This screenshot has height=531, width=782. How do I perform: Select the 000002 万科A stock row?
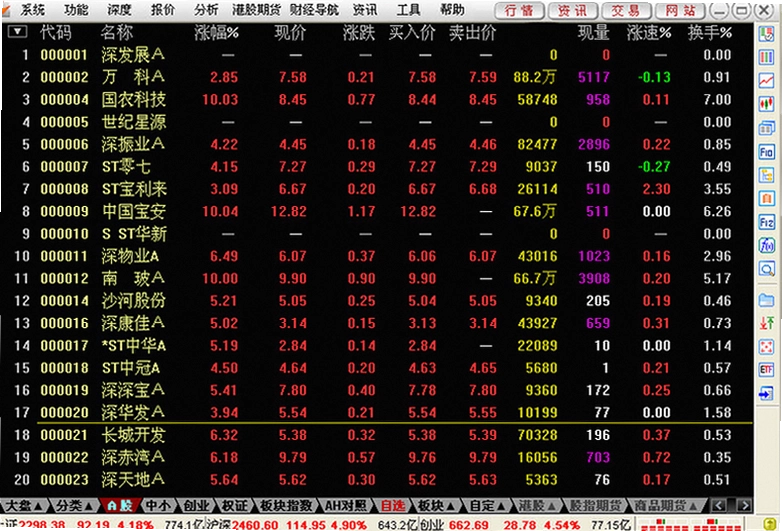pos(377,77)
